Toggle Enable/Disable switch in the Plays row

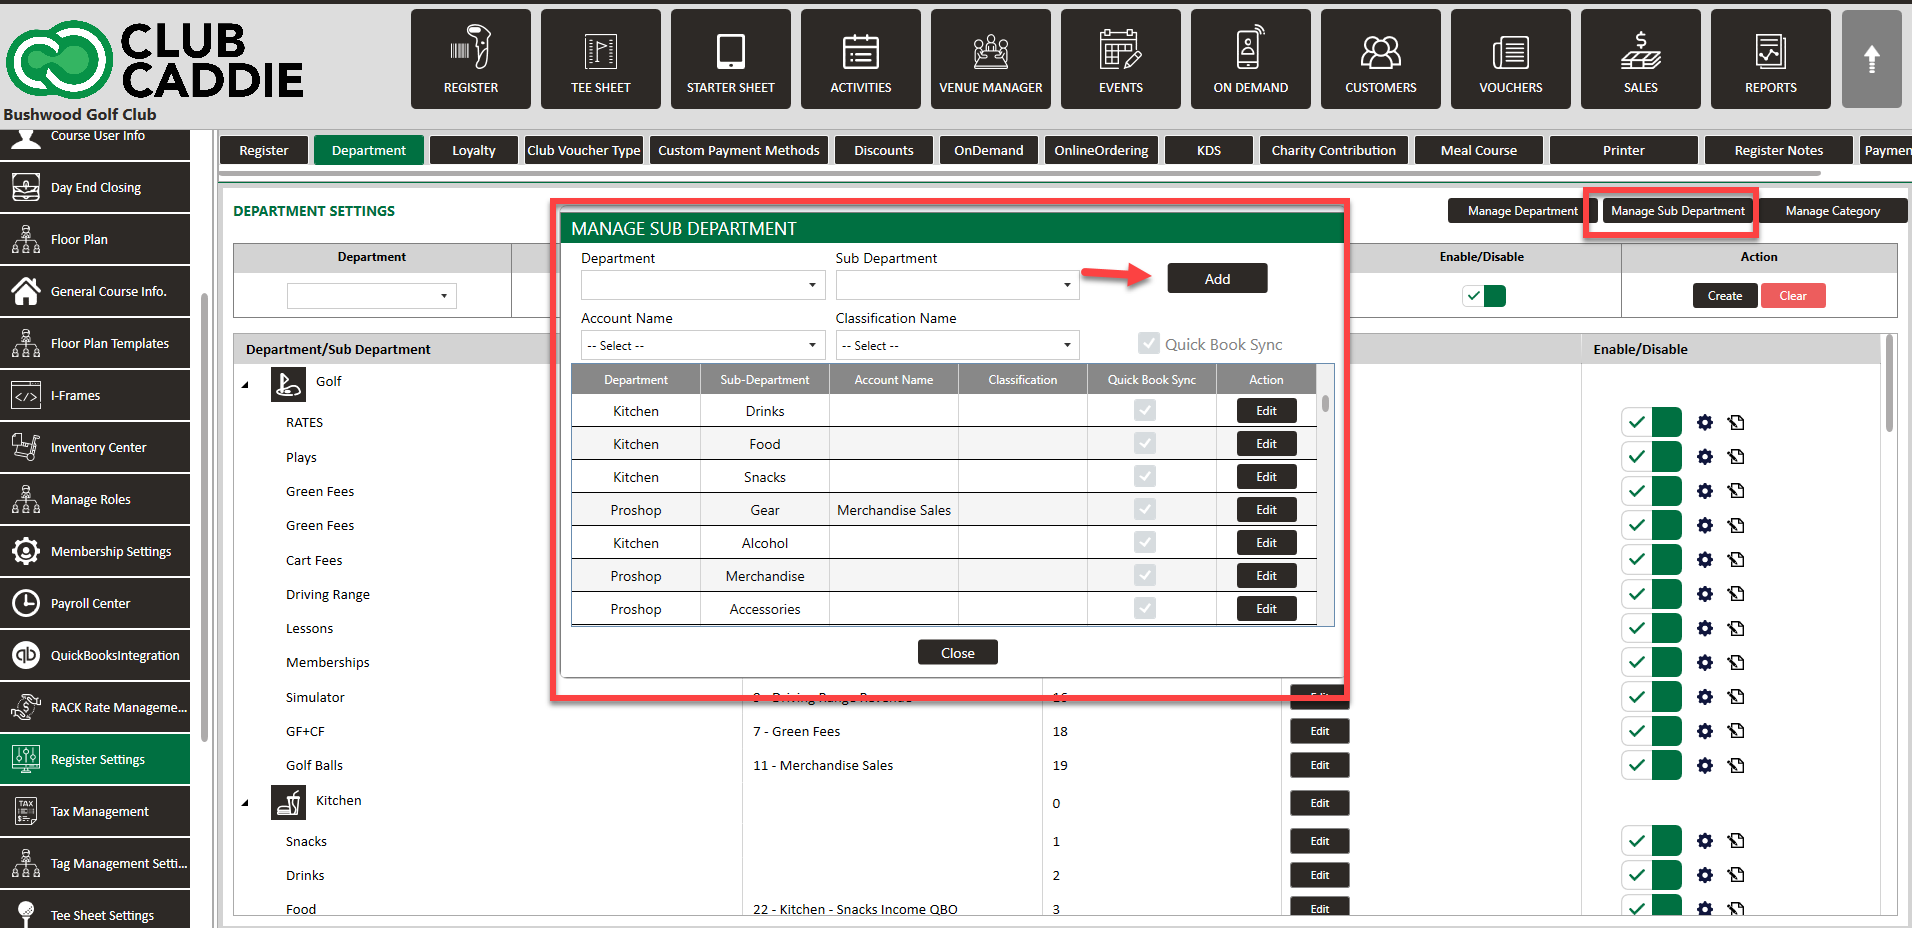coord(1651,457)
